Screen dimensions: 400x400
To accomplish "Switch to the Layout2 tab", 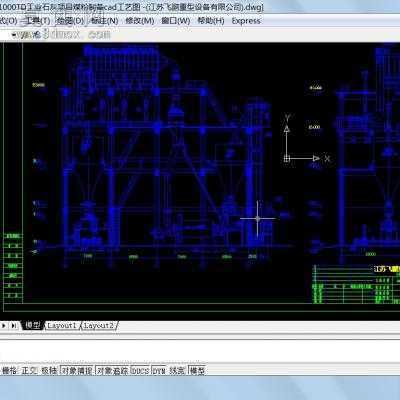I will point(99,325).
